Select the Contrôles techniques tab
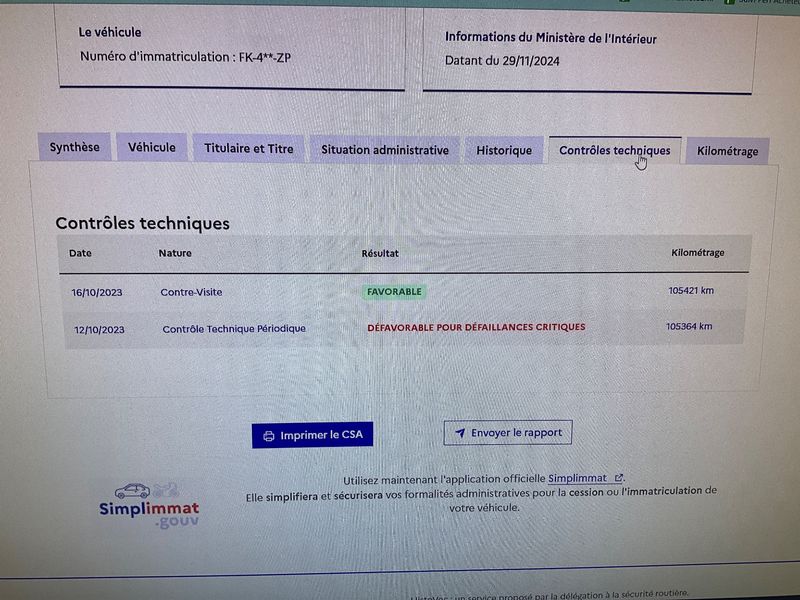 tap(615, 151)
